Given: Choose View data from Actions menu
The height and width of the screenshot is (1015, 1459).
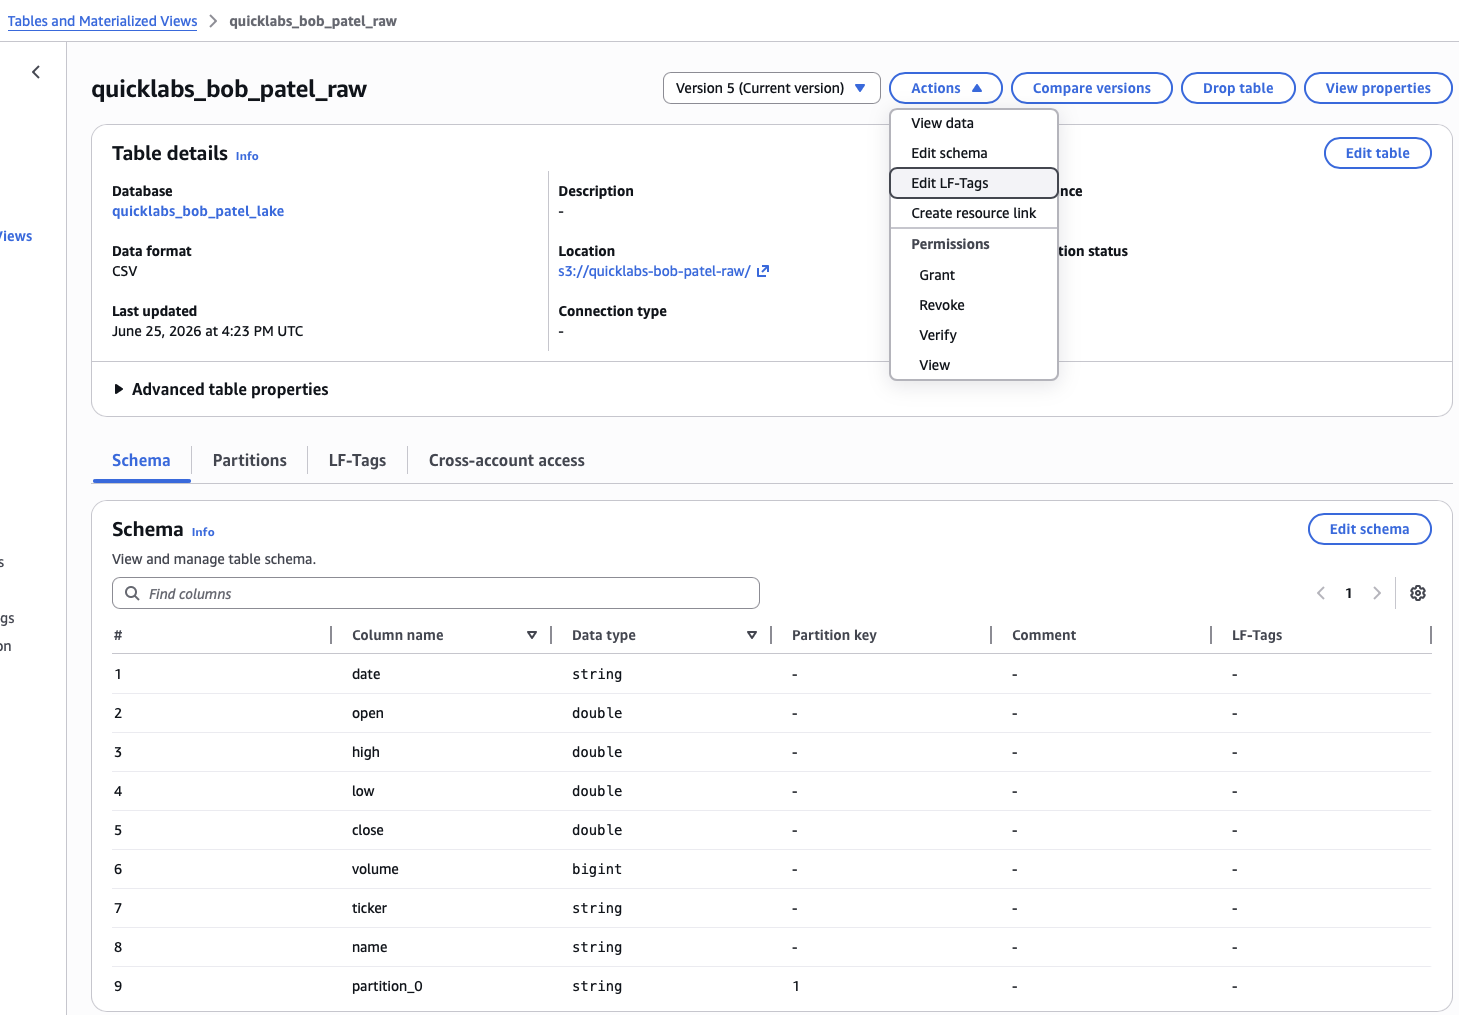Looking at the screenshot, I should coord(973,123).
